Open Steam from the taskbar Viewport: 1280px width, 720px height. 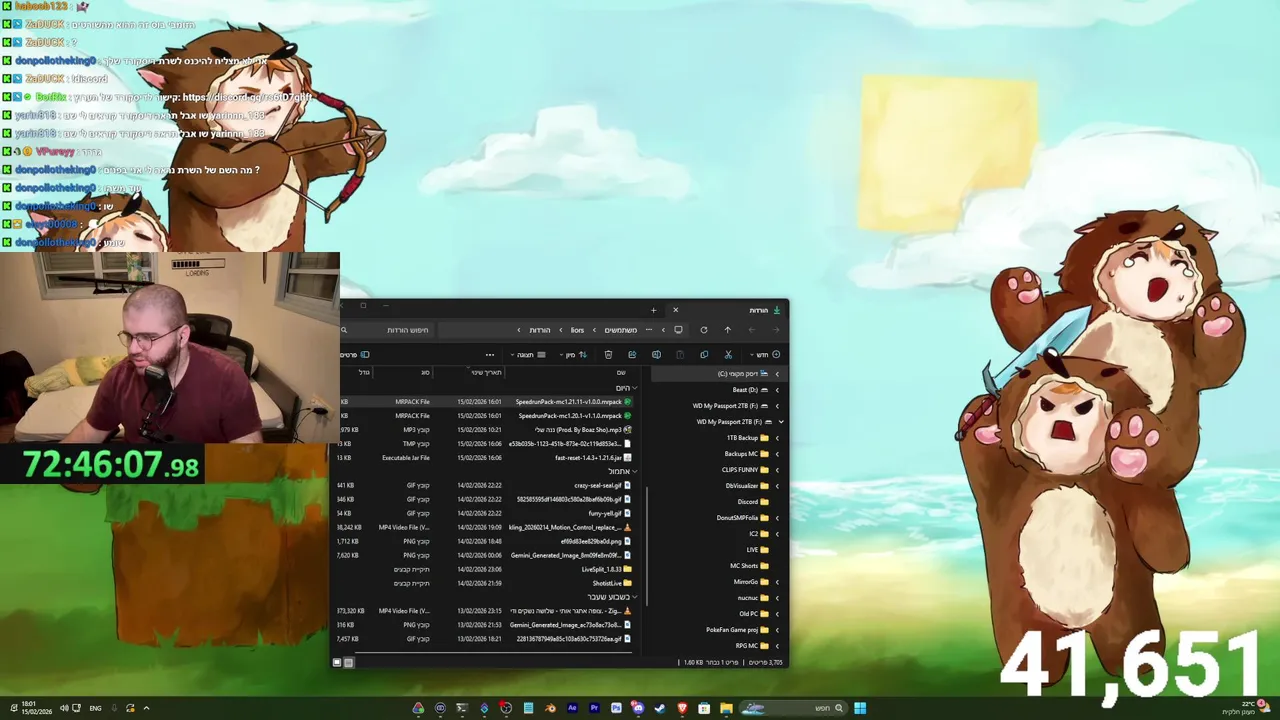[x=660, y=708]
